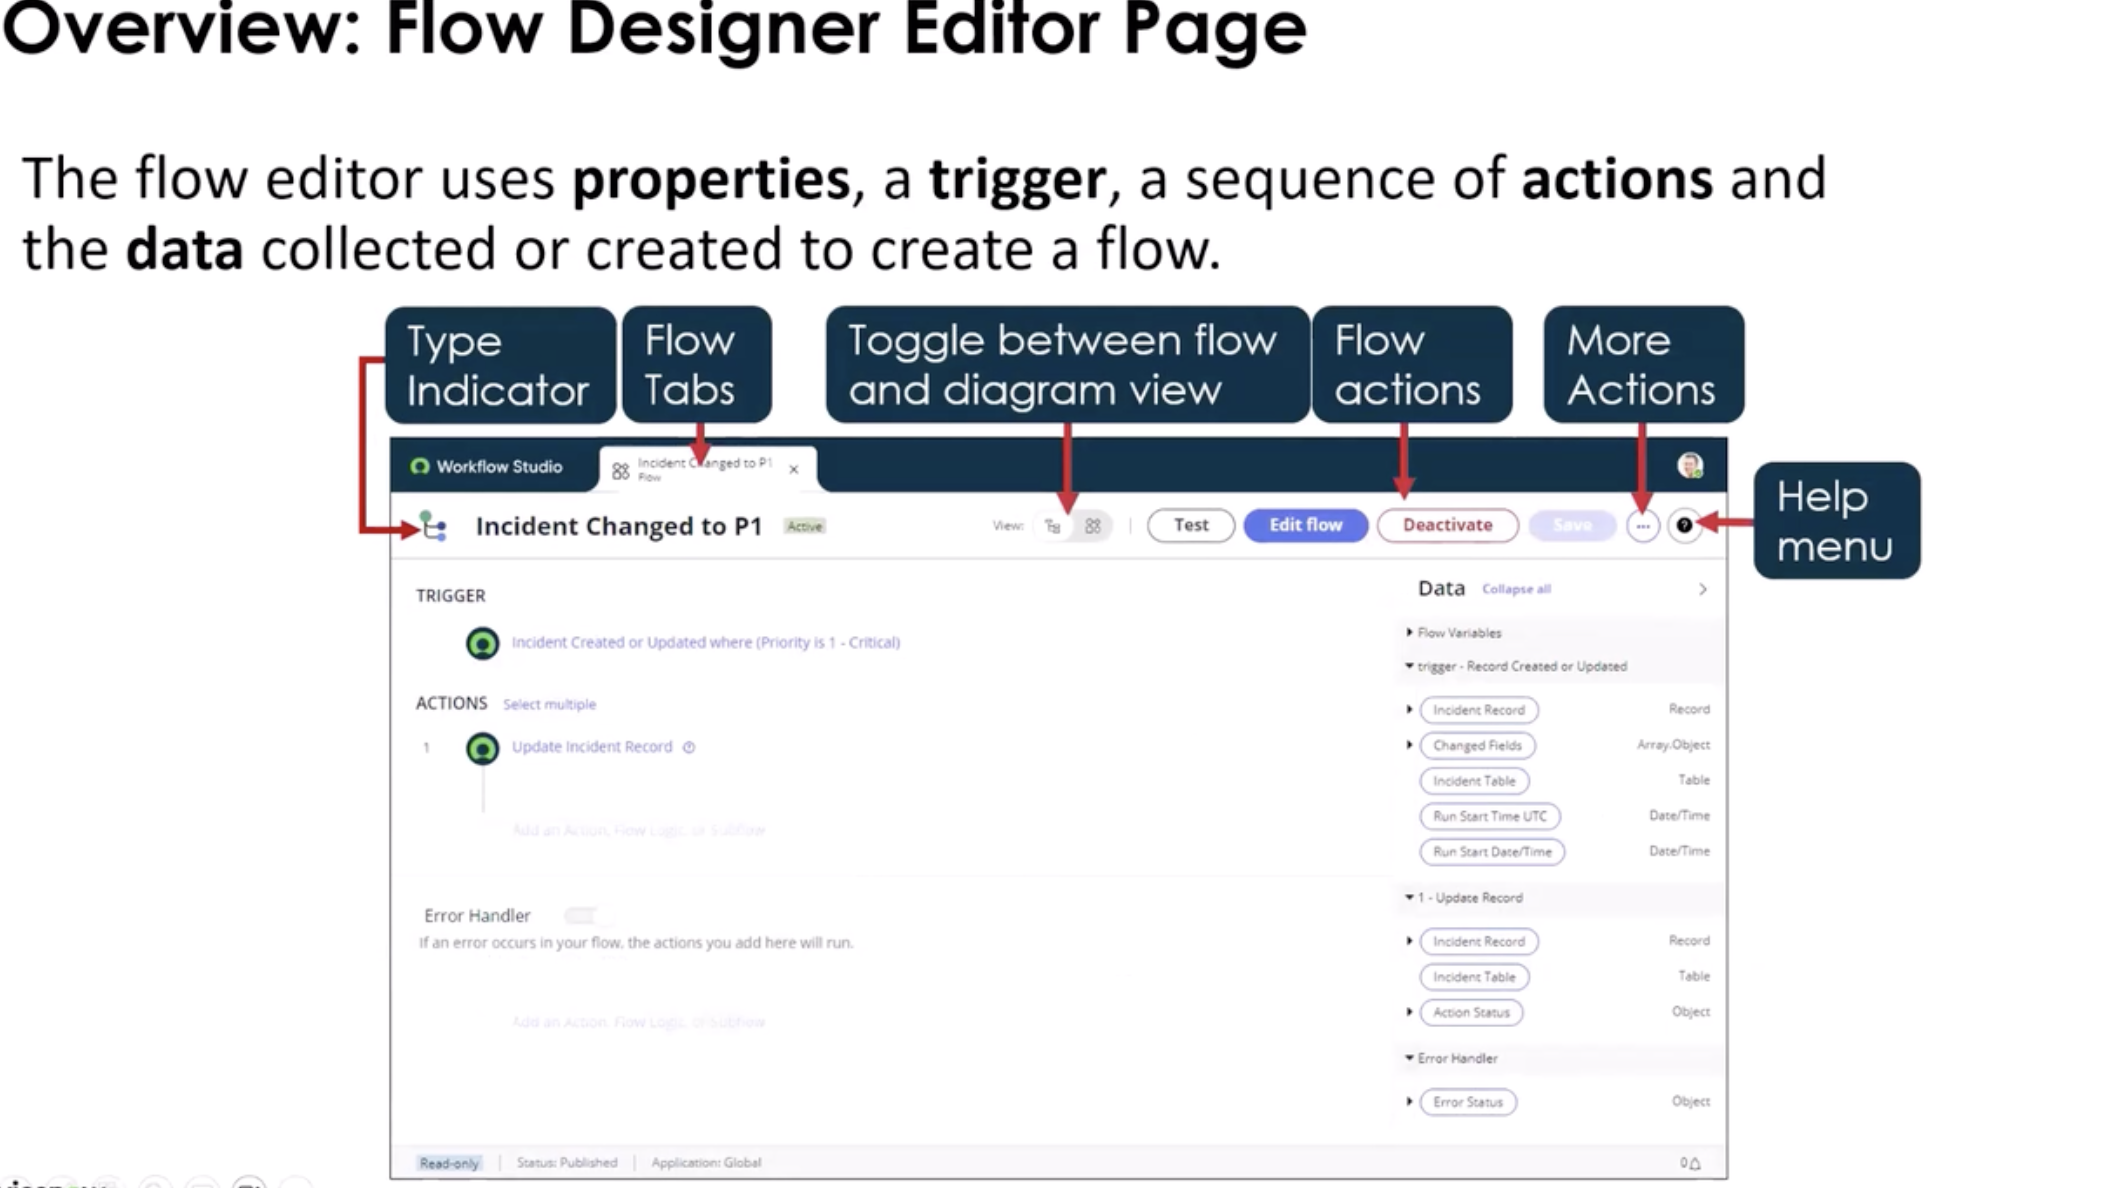This screenshot has height=1188, width=2114.
Task: Toggle the Error Handler switch
Action: click(580, 915)
